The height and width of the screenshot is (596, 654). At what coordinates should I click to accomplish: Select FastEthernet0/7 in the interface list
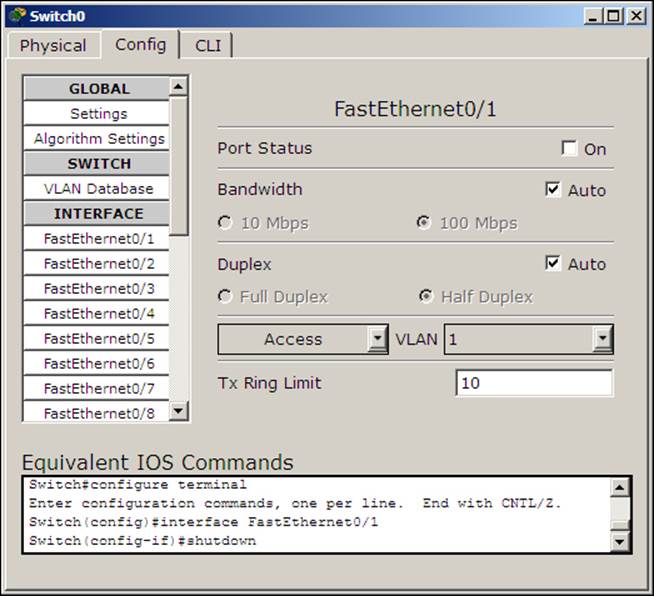97,389
